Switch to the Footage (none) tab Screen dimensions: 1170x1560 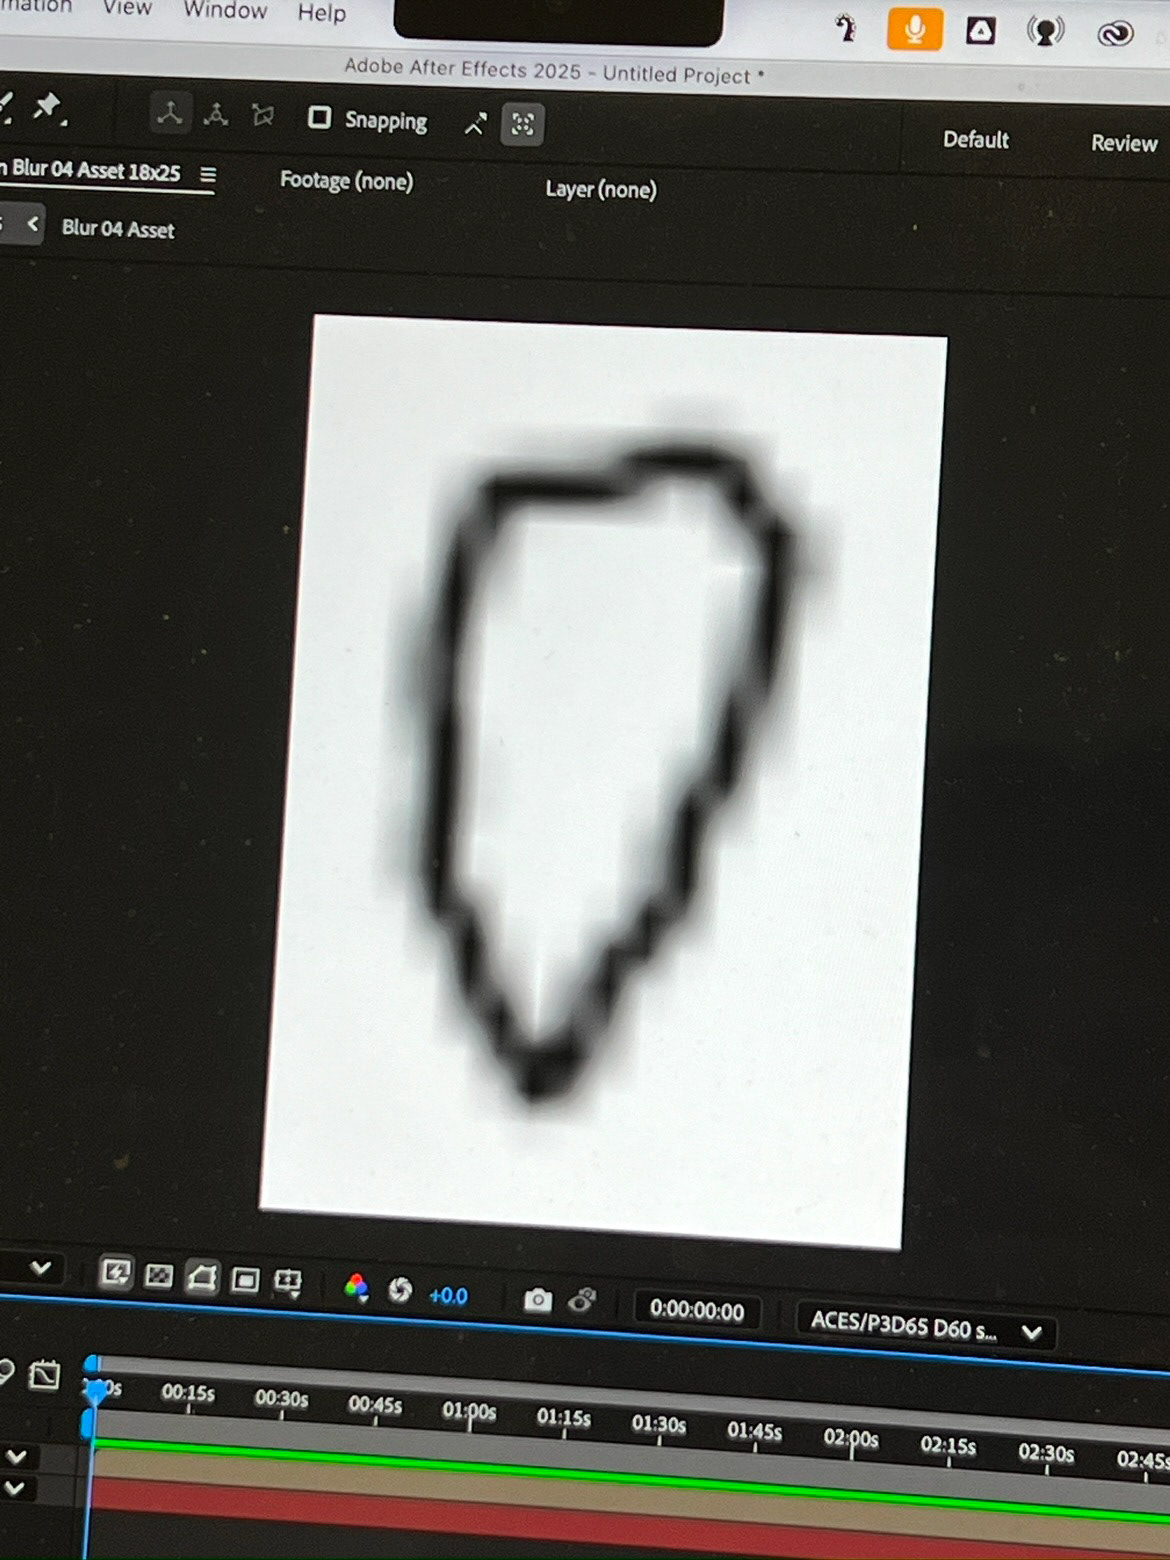(x=346, y=181)
